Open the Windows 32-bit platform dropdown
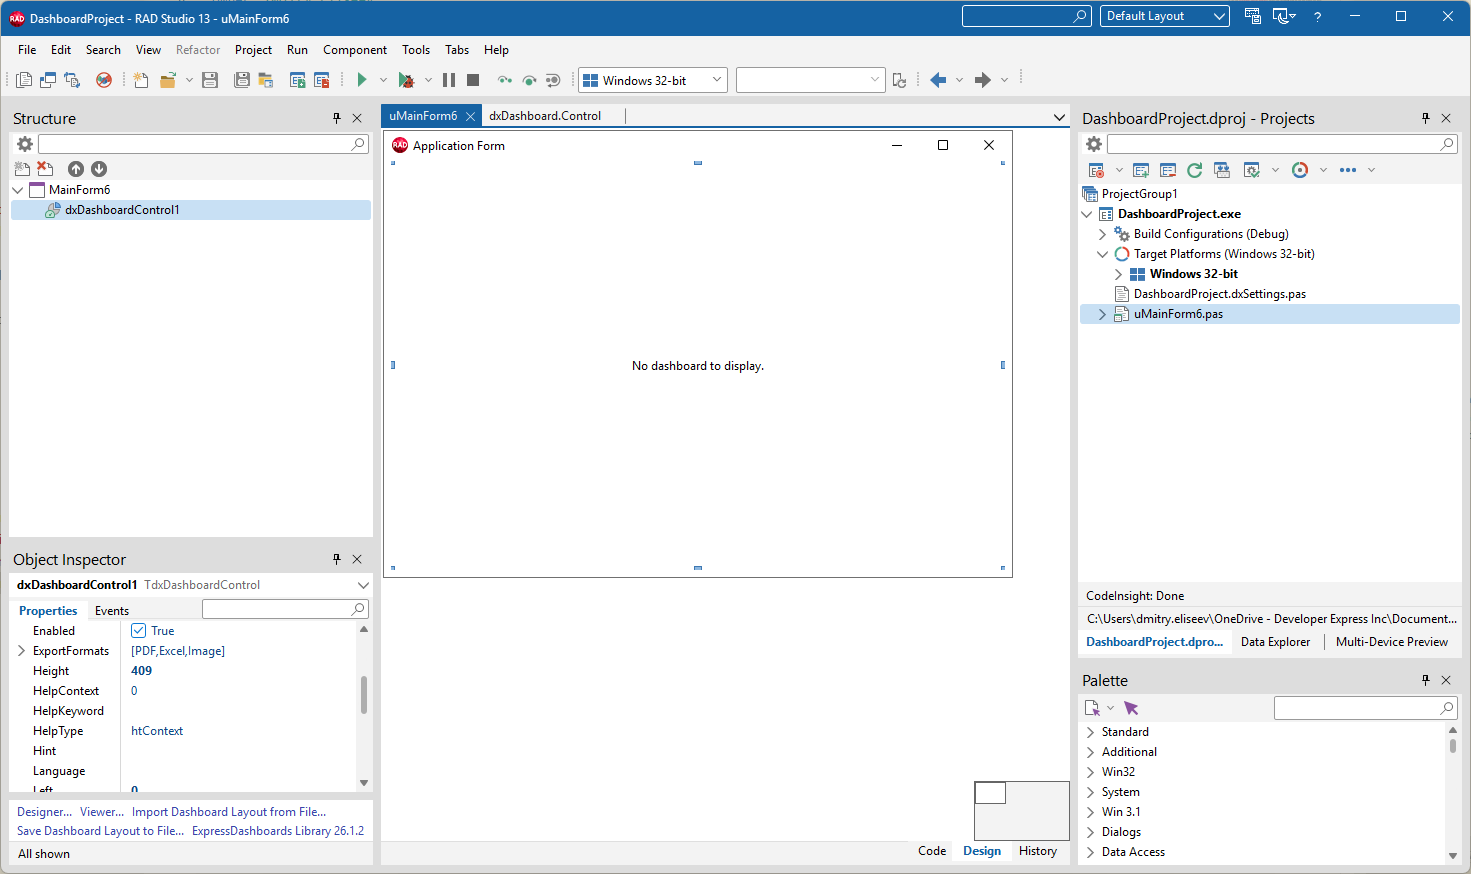The width and height of the screenshot is (1471, 874). point(717,80)
